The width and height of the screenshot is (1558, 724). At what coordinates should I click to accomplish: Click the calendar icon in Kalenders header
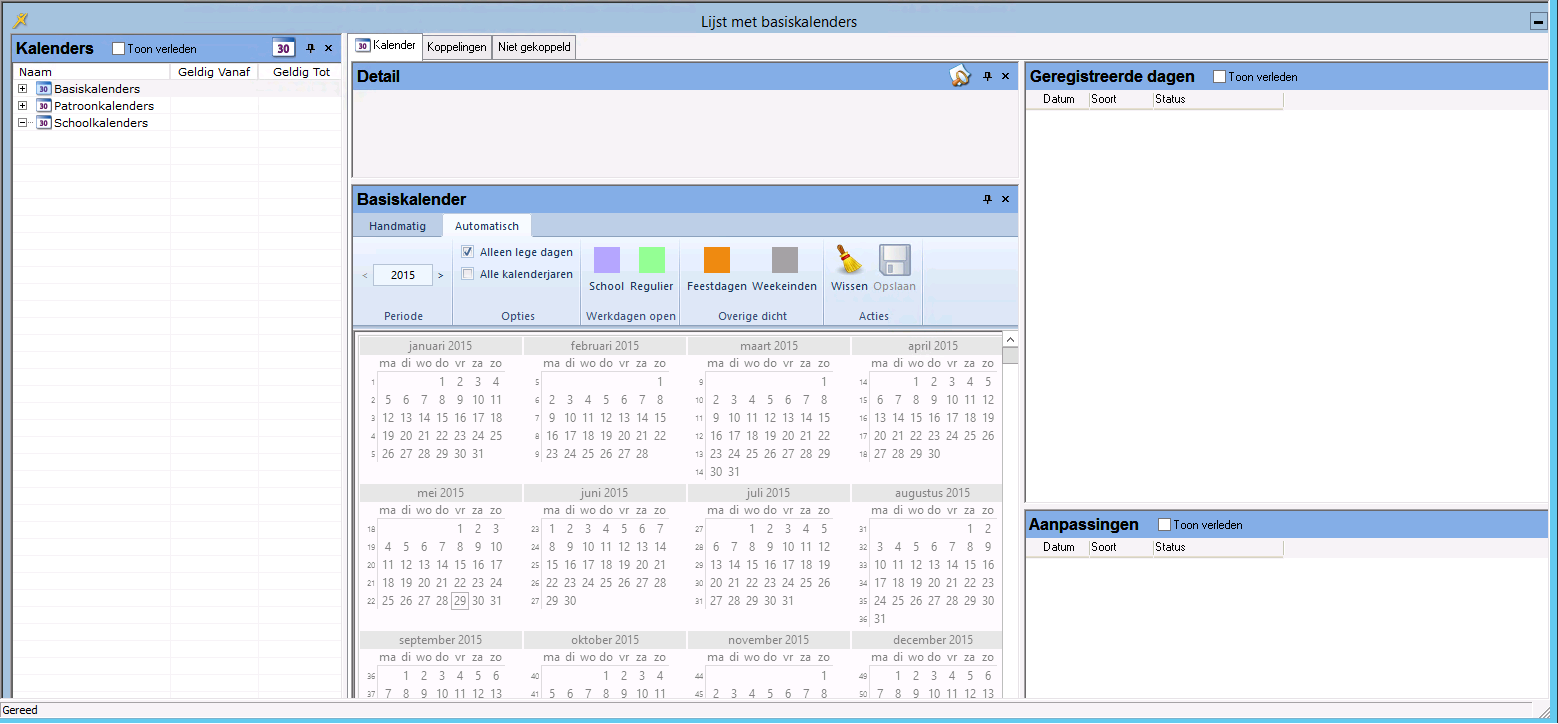coord(284,48)
